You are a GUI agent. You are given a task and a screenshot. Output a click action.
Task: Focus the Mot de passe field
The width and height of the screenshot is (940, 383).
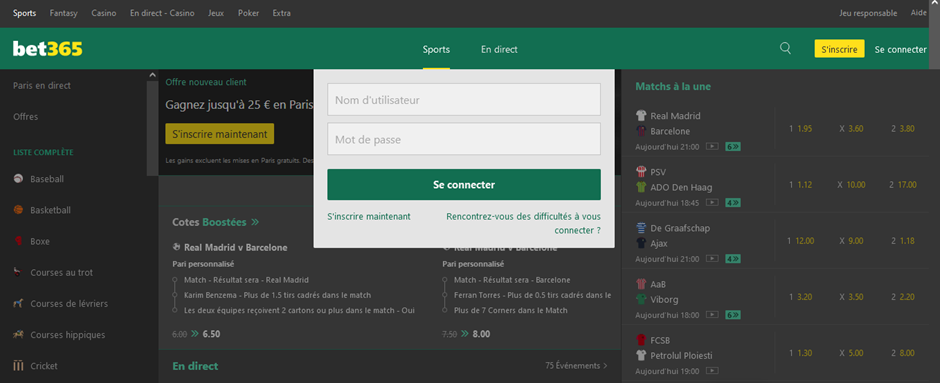pos(464,139)
